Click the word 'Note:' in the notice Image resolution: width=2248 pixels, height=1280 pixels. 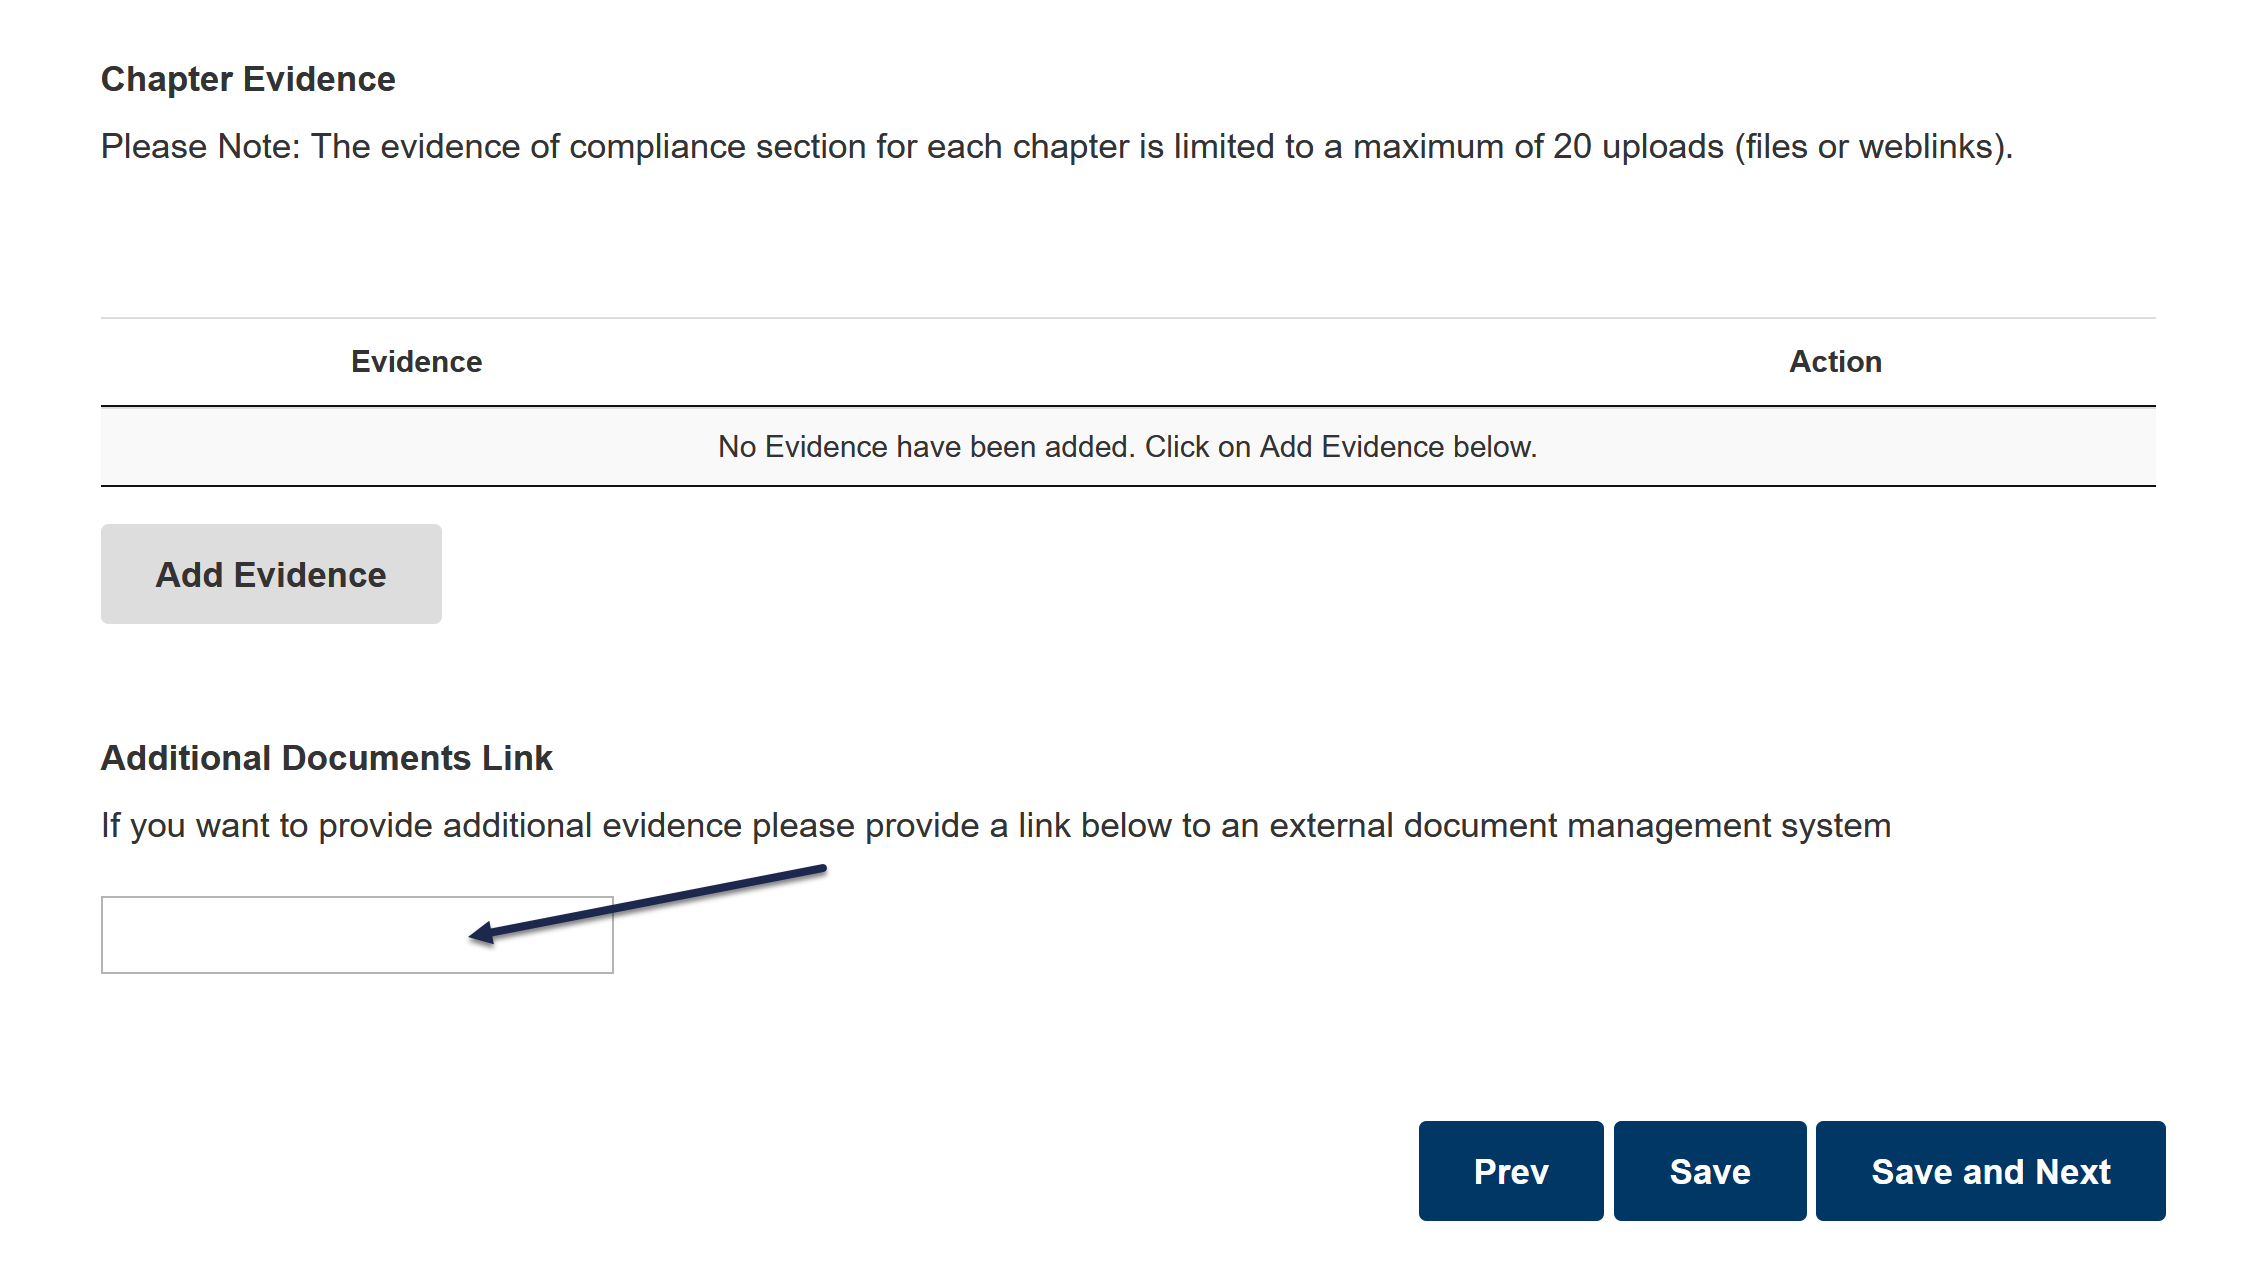259,146
